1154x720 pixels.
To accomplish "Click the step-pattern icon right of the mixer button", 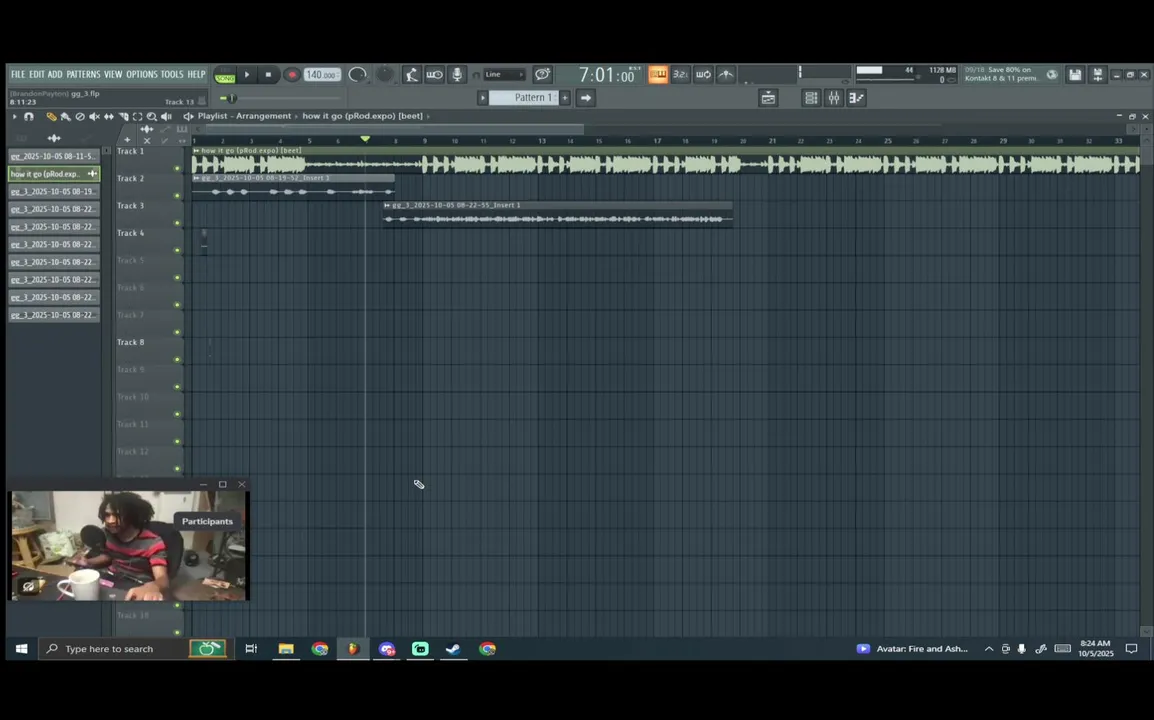I will [x=857, y=98].
